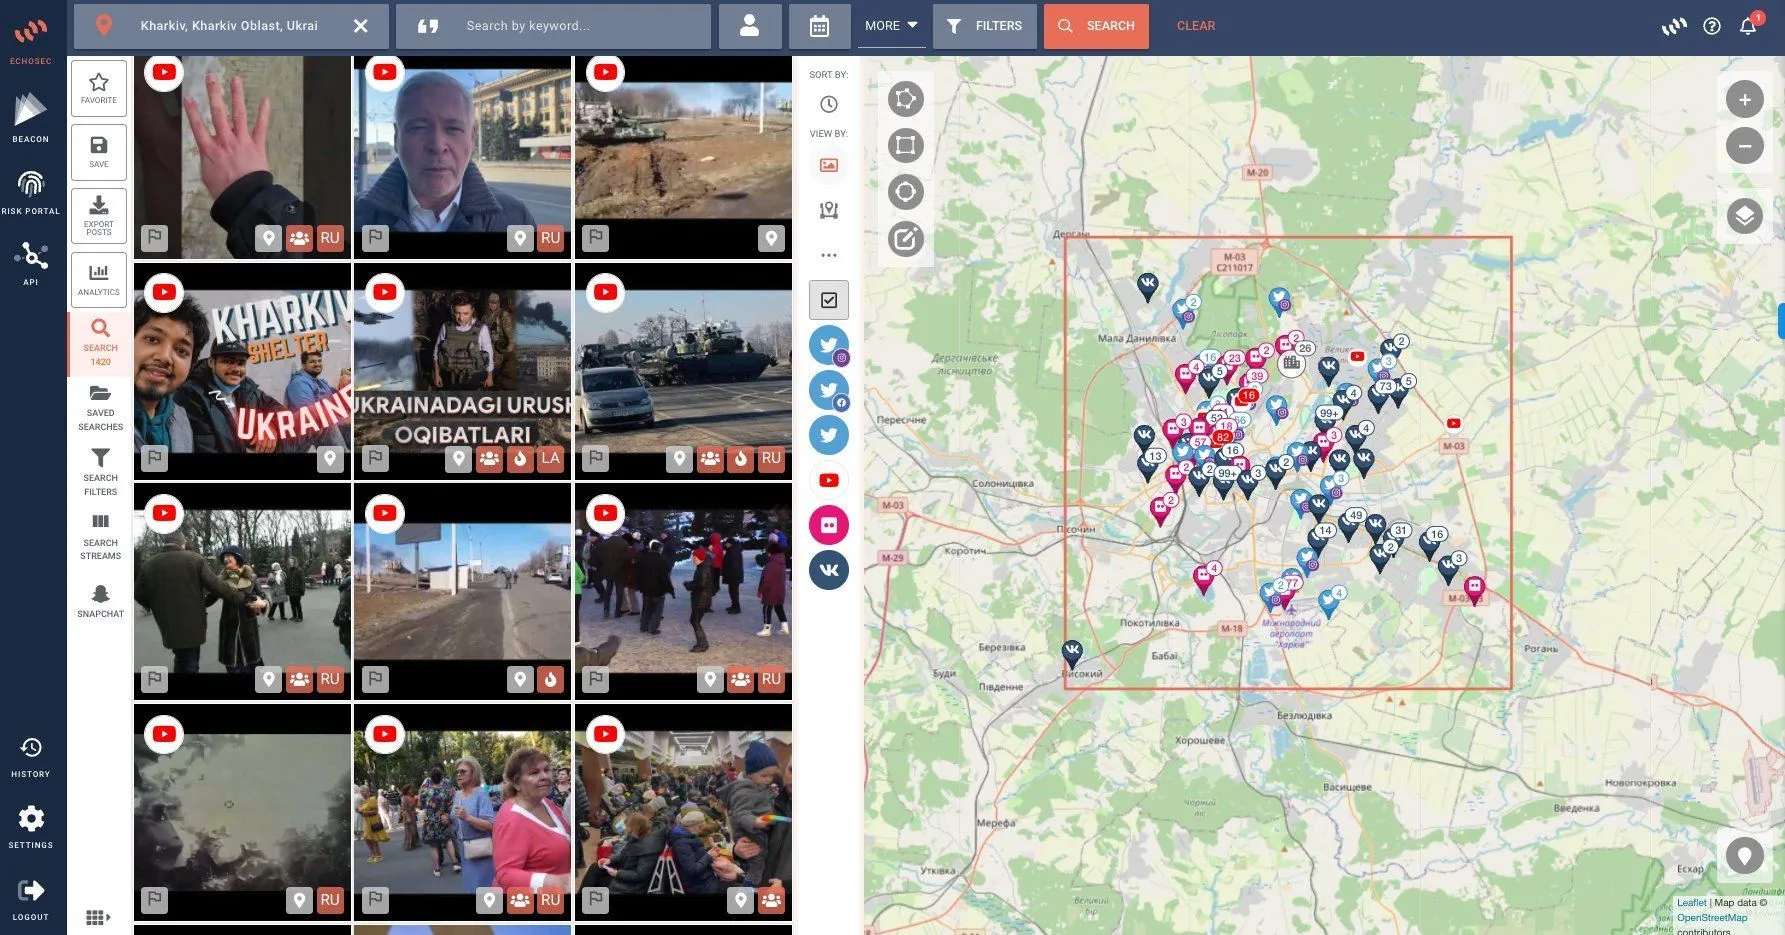Sort results by time using the clock icon
This screenshot has height=935, width=1785.
828,103
